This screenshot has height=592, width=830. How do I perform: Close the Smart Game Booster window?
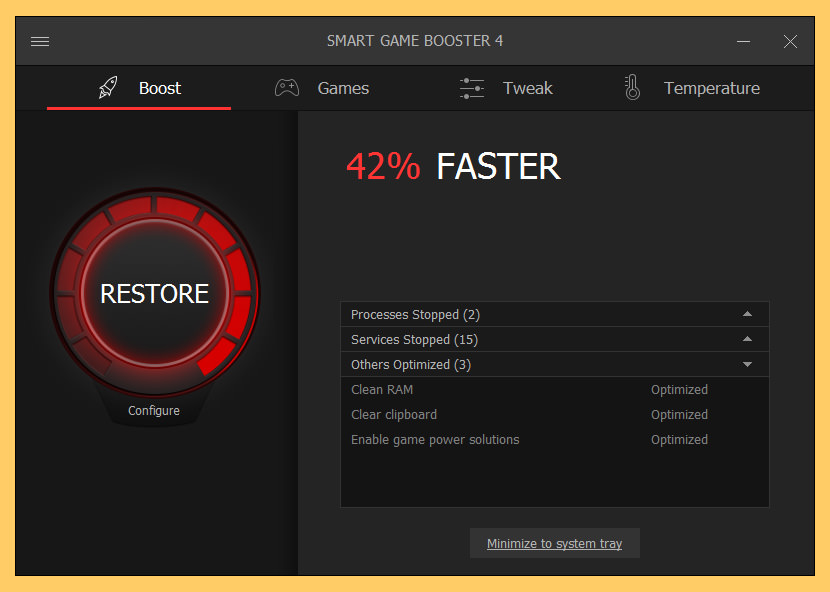coord(790,41)
